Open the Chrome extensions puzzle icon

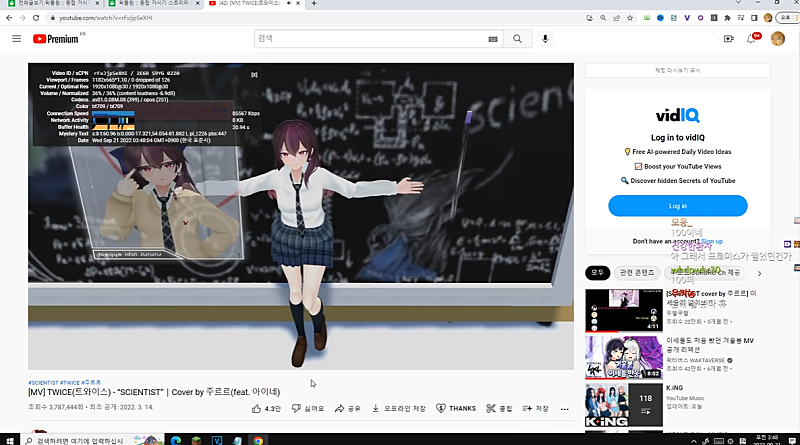pos(727,18)
